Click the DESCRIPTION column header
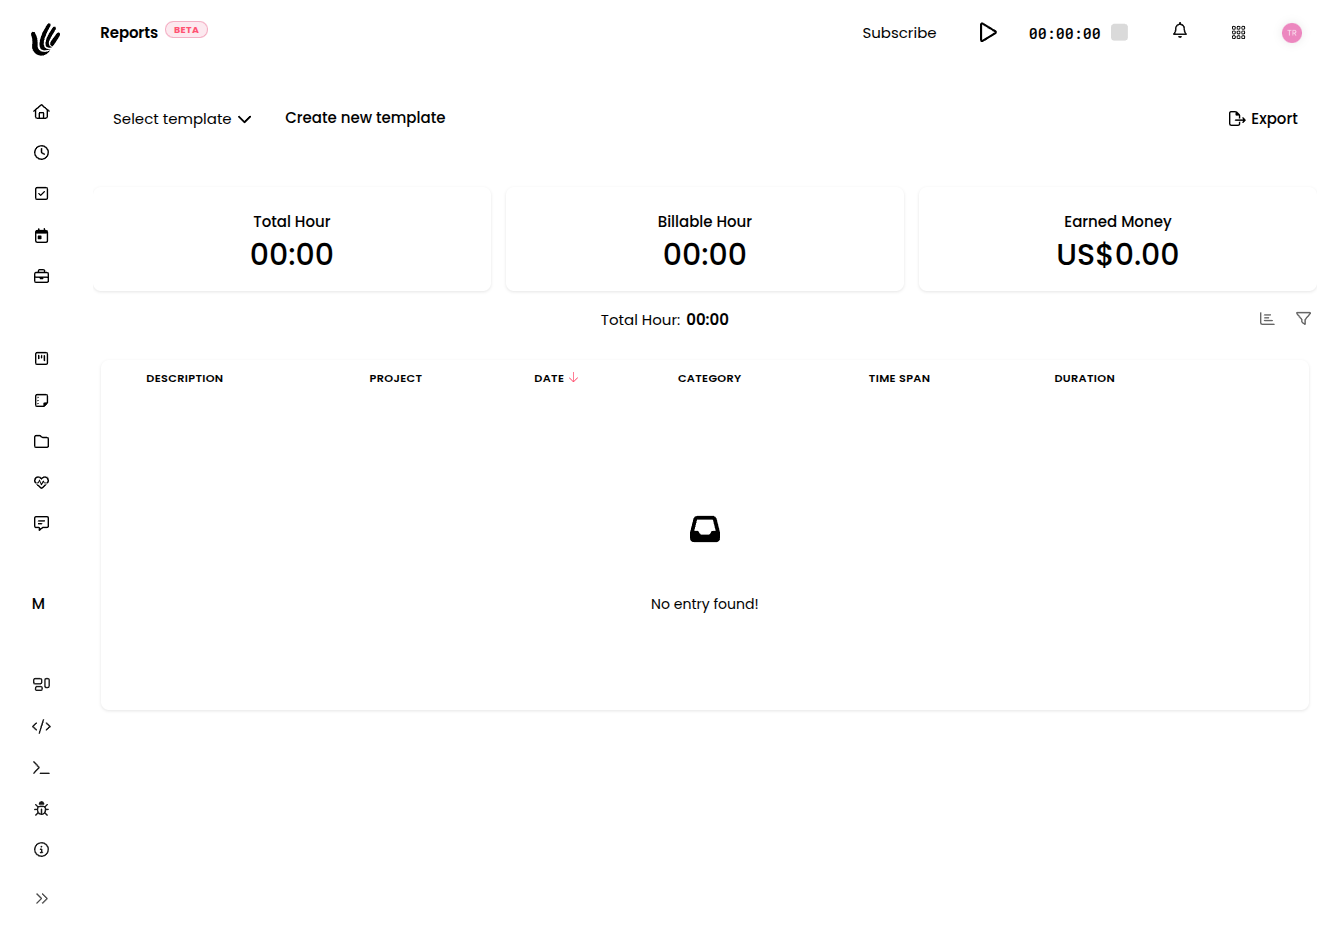Viewport: 1317px width, 935px height. point(184,378)
